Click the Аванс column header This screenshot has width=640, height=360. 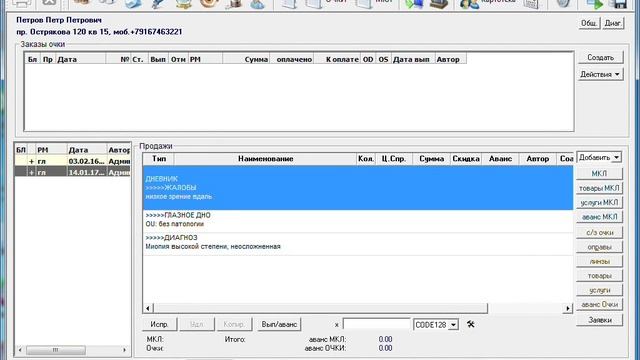click(500, 158)
